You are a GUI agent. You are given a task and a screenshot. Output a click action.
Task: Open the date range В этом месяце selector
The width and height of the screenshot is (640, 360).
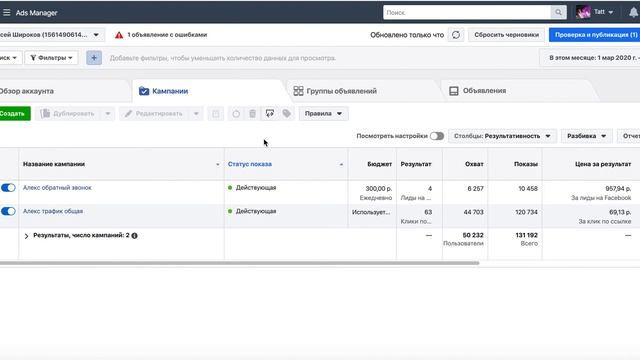(590, 58)
